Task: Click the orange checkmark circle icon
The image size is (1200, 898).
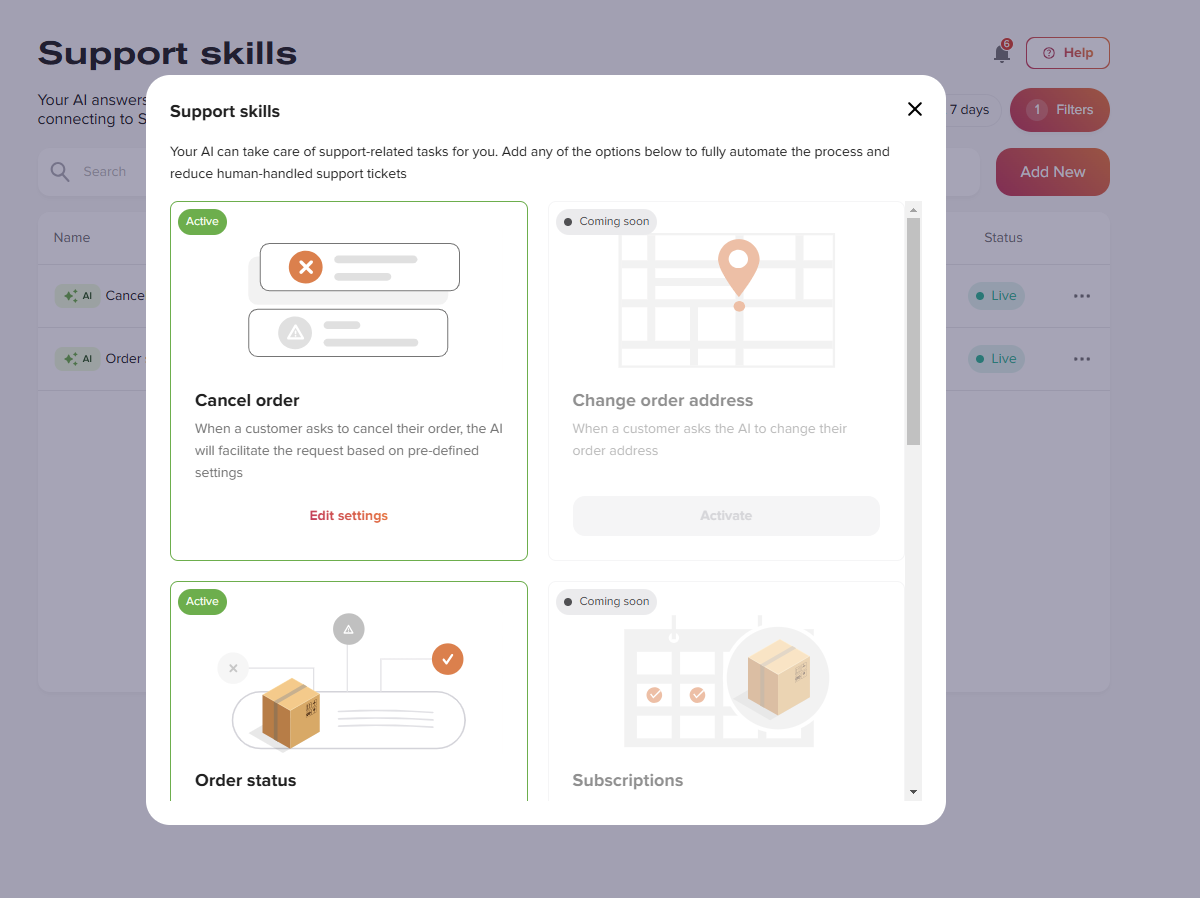Action: pos(448,659)
